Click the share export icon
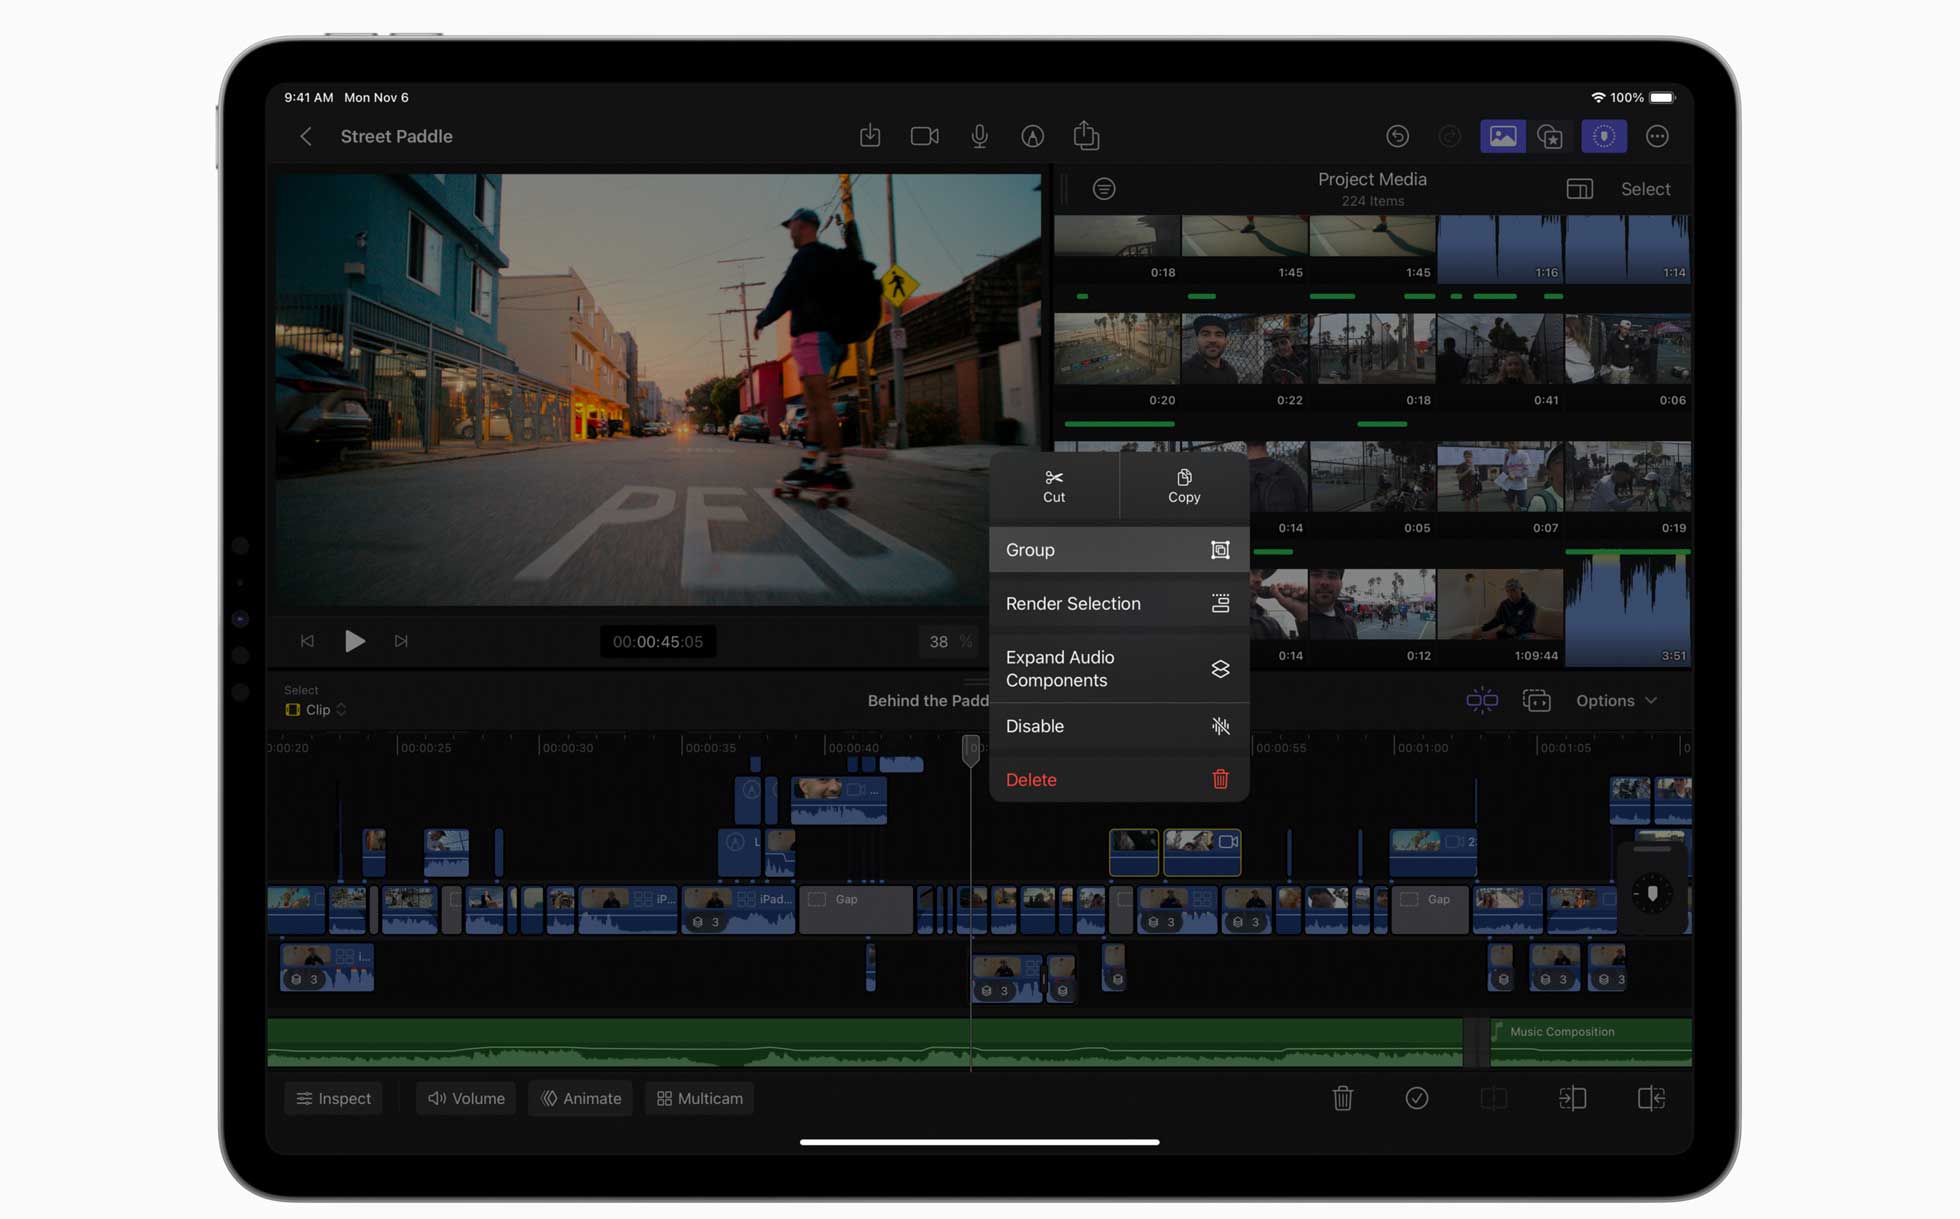 click(1086, 136)
